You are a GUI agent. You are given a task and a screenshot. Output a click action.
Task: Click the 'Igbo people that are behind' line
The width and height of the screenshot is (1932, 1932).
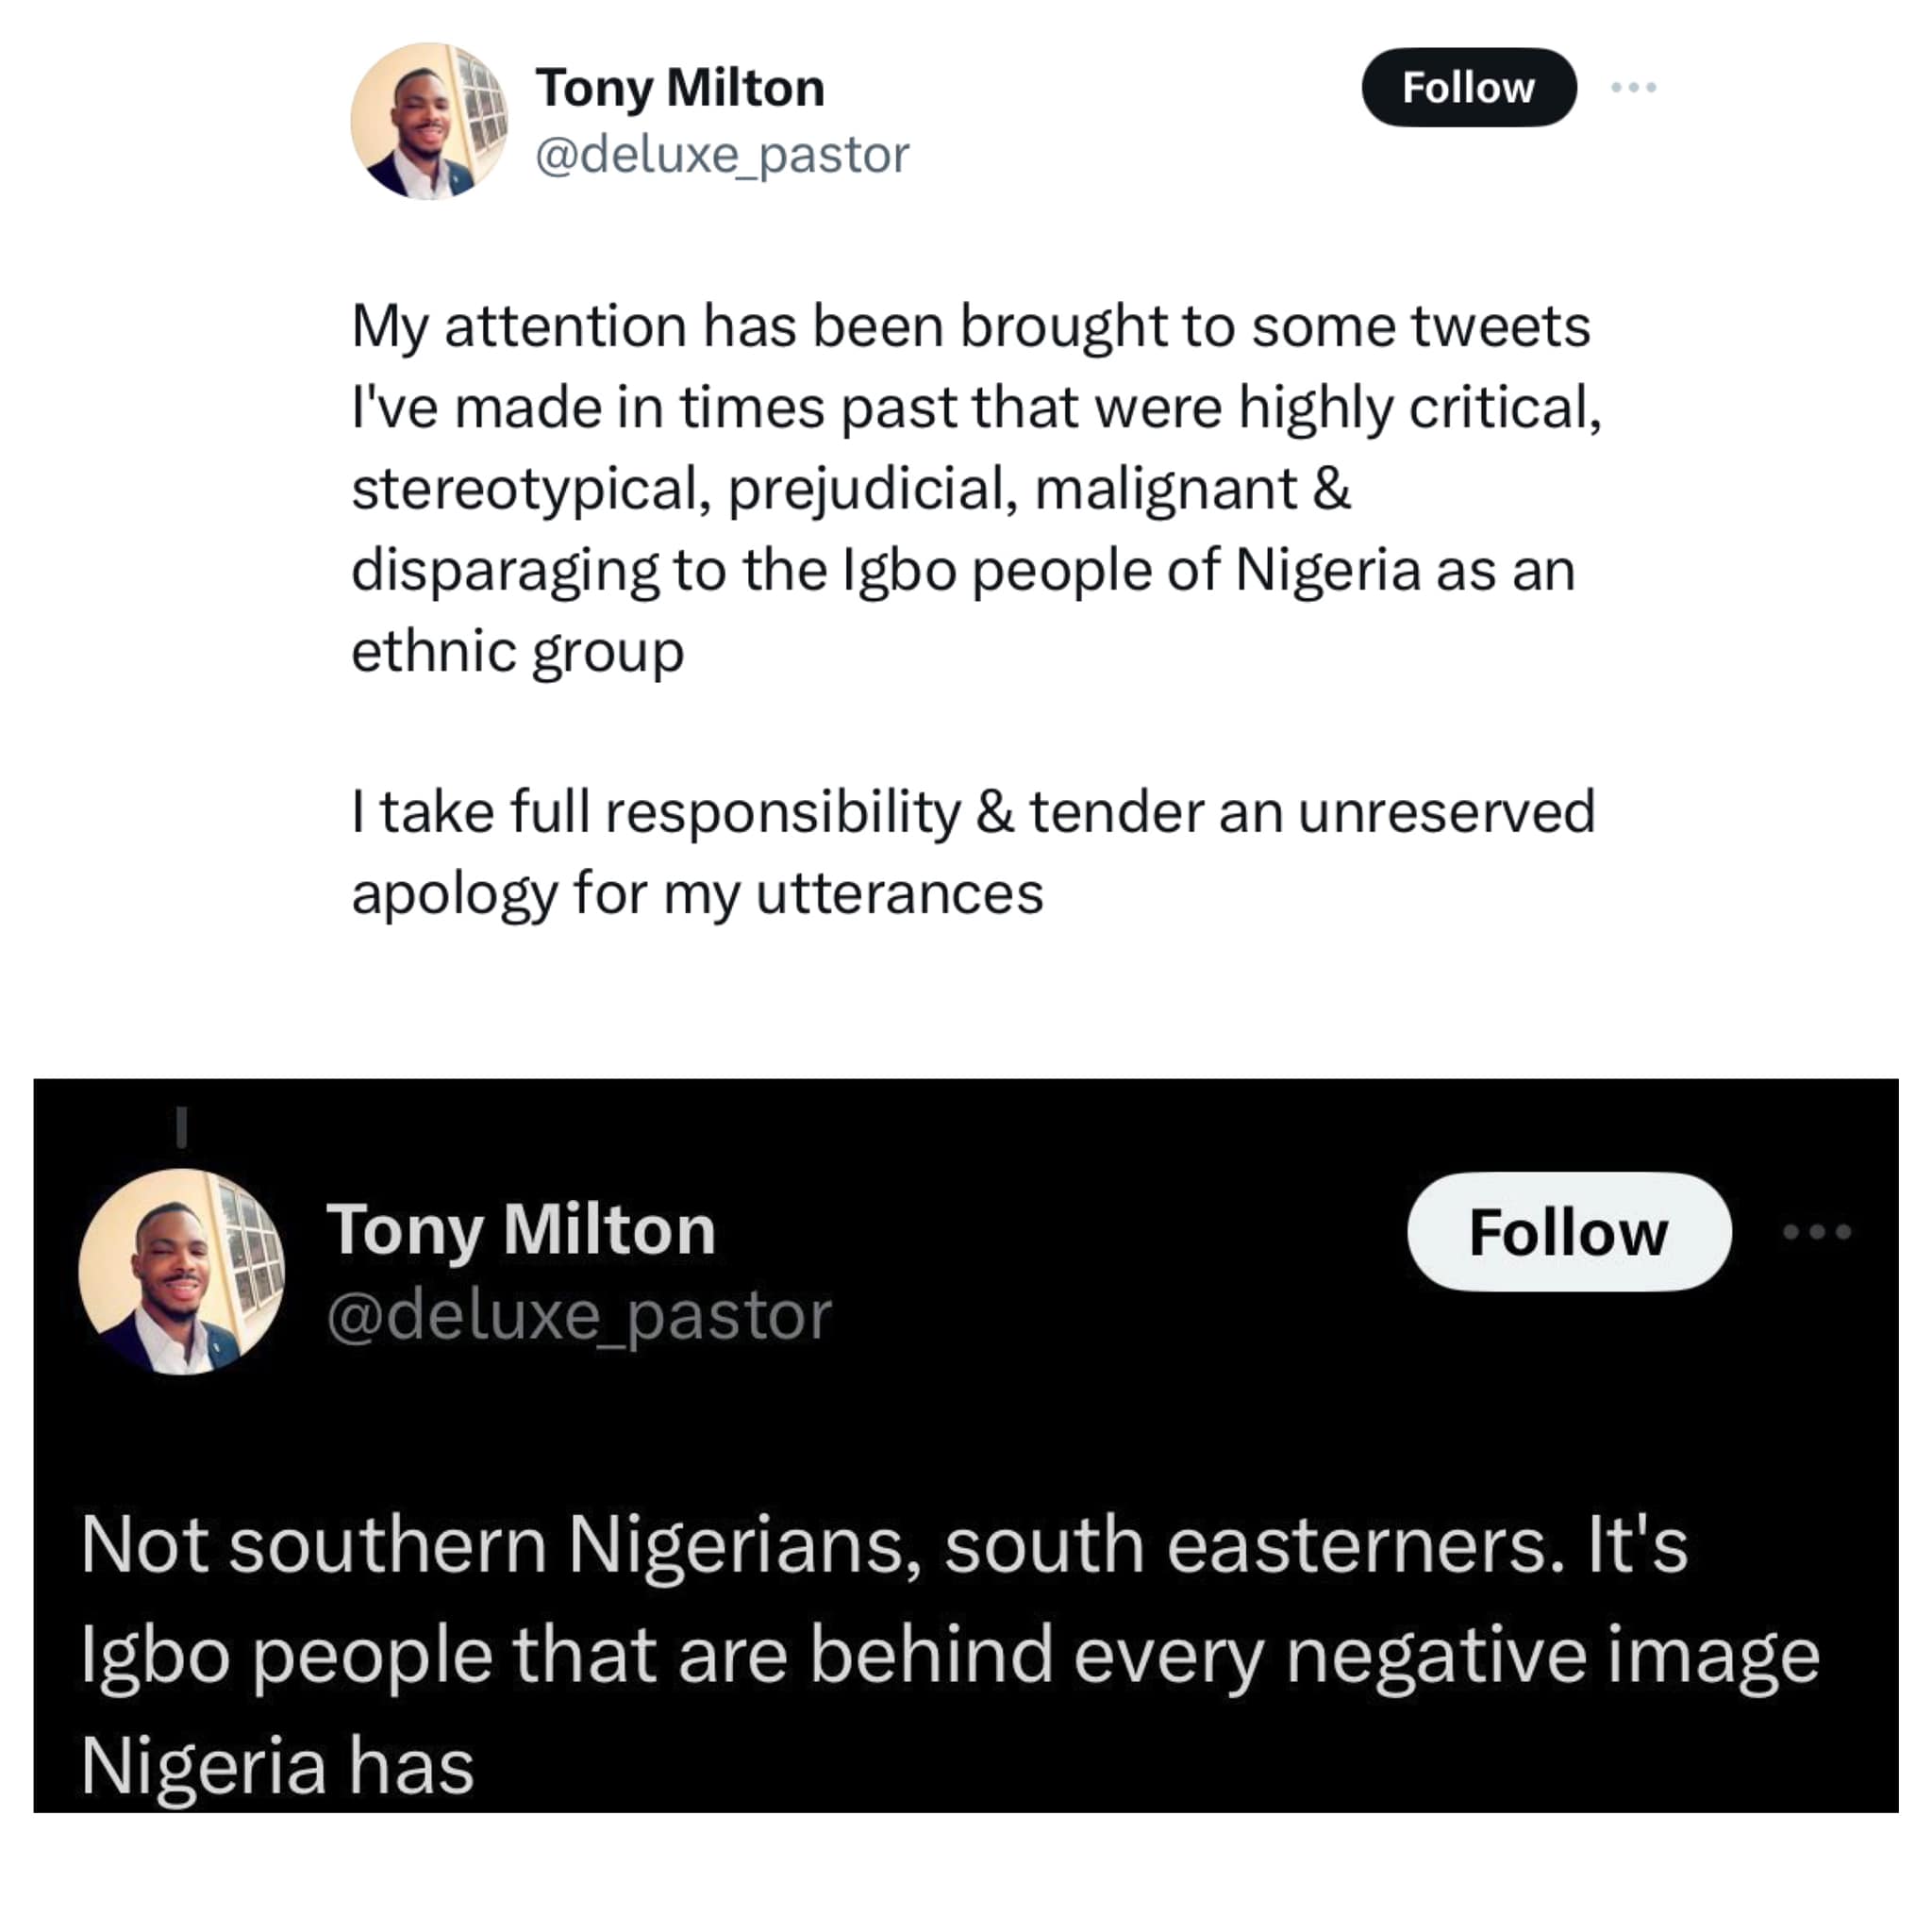coord(950,1656)
